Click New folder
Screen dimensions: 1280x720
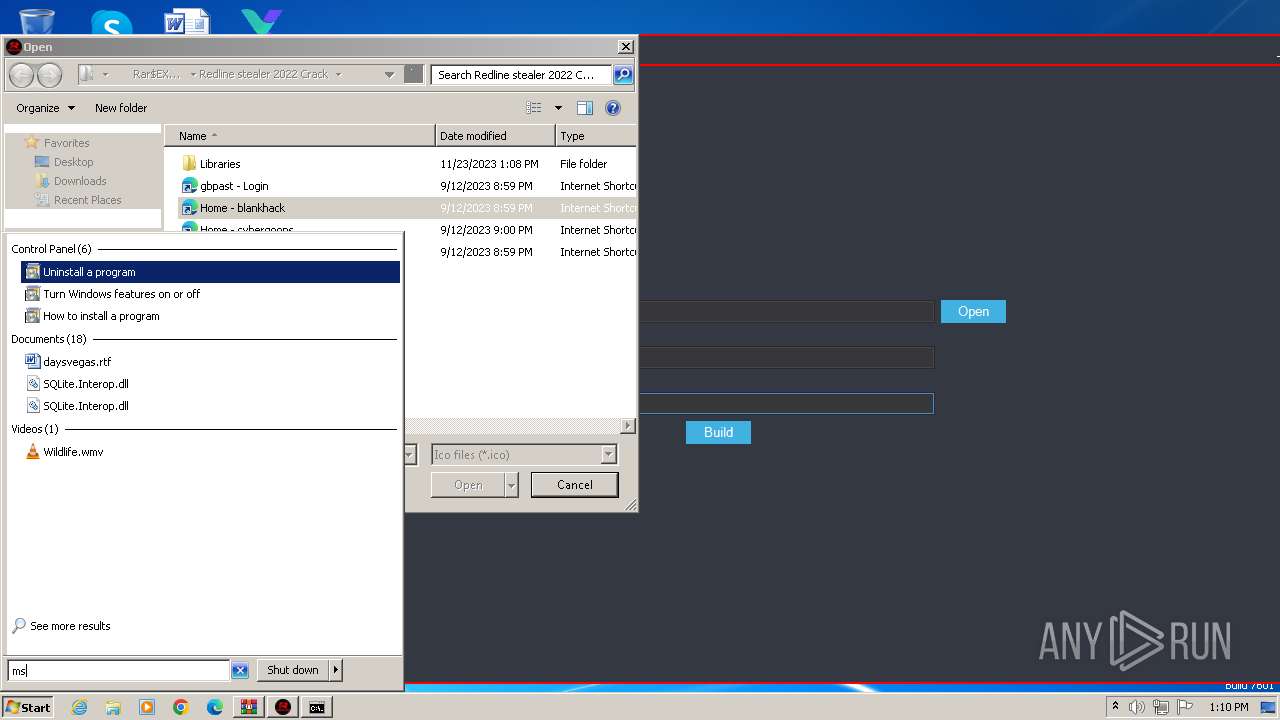121,108
